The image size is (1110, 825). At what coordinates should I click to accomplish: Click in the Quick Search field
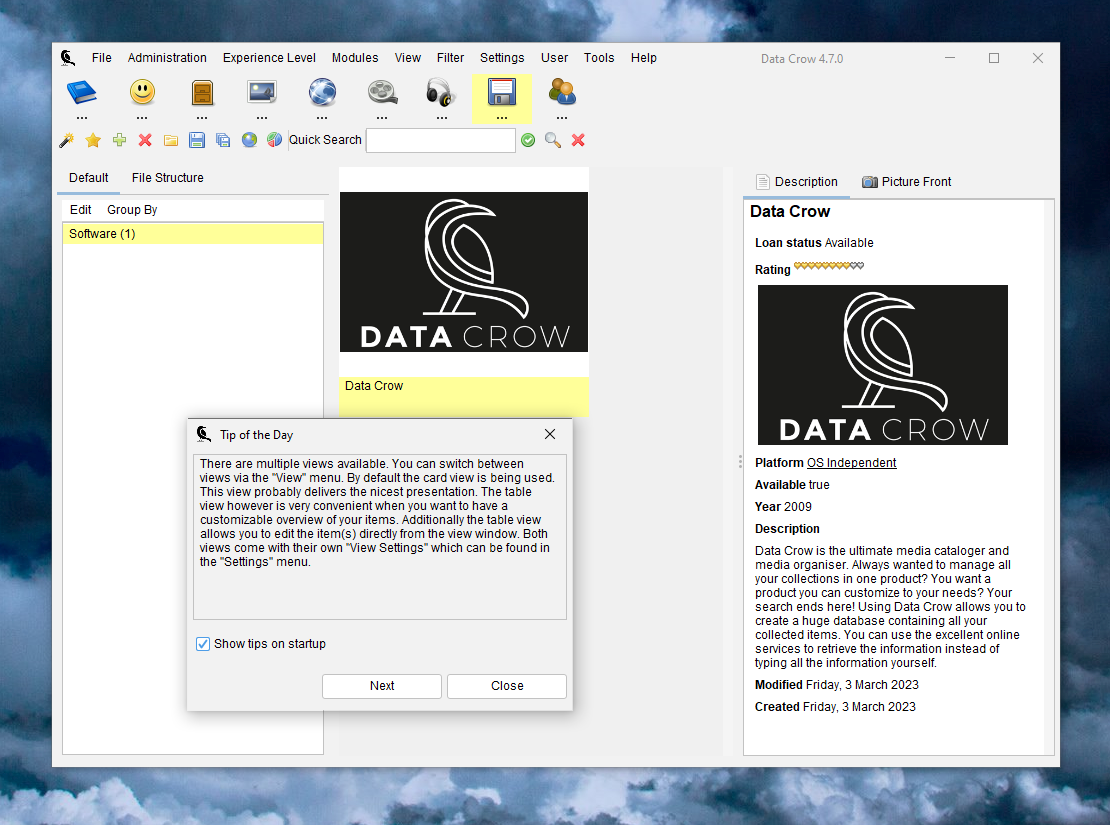point(441,140)
